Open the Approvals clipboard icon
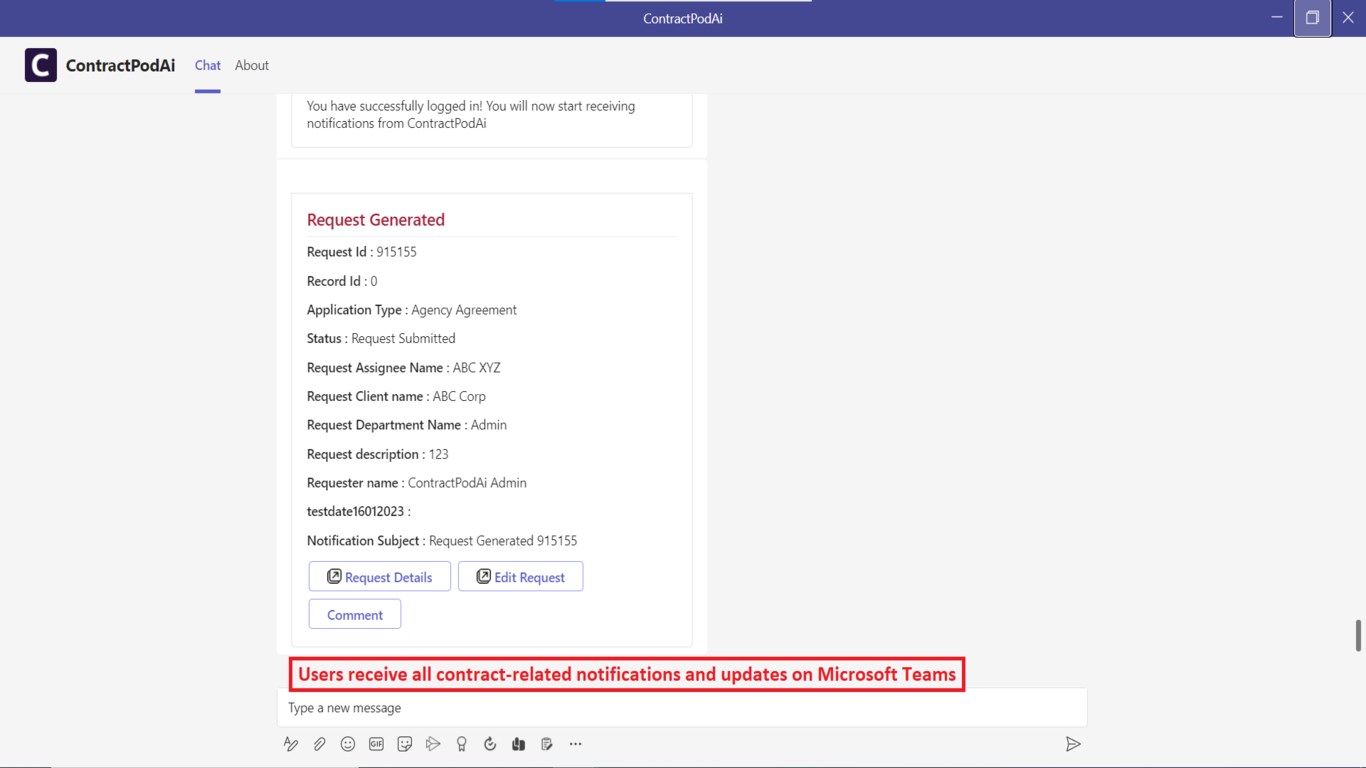The image size is (1366, 768). pyautogui.click(x=547, y=744)
